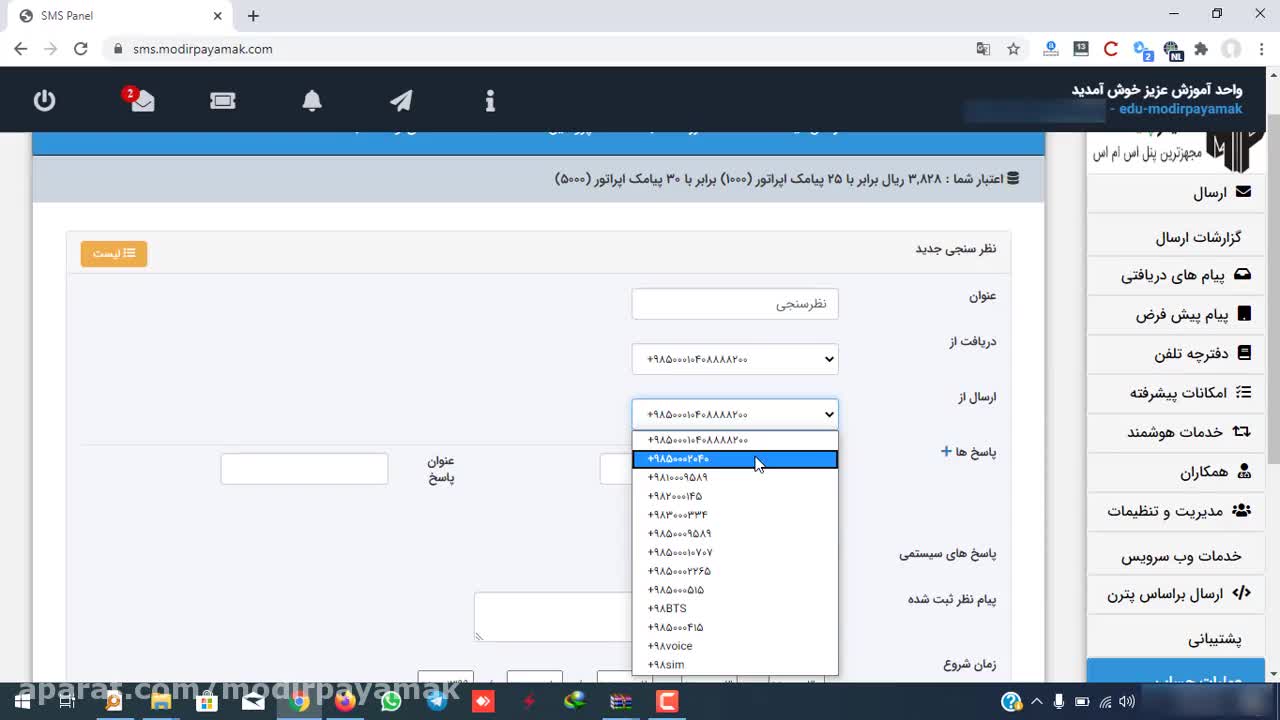Open the دریافت از number dropdown

tap(735, 359)
